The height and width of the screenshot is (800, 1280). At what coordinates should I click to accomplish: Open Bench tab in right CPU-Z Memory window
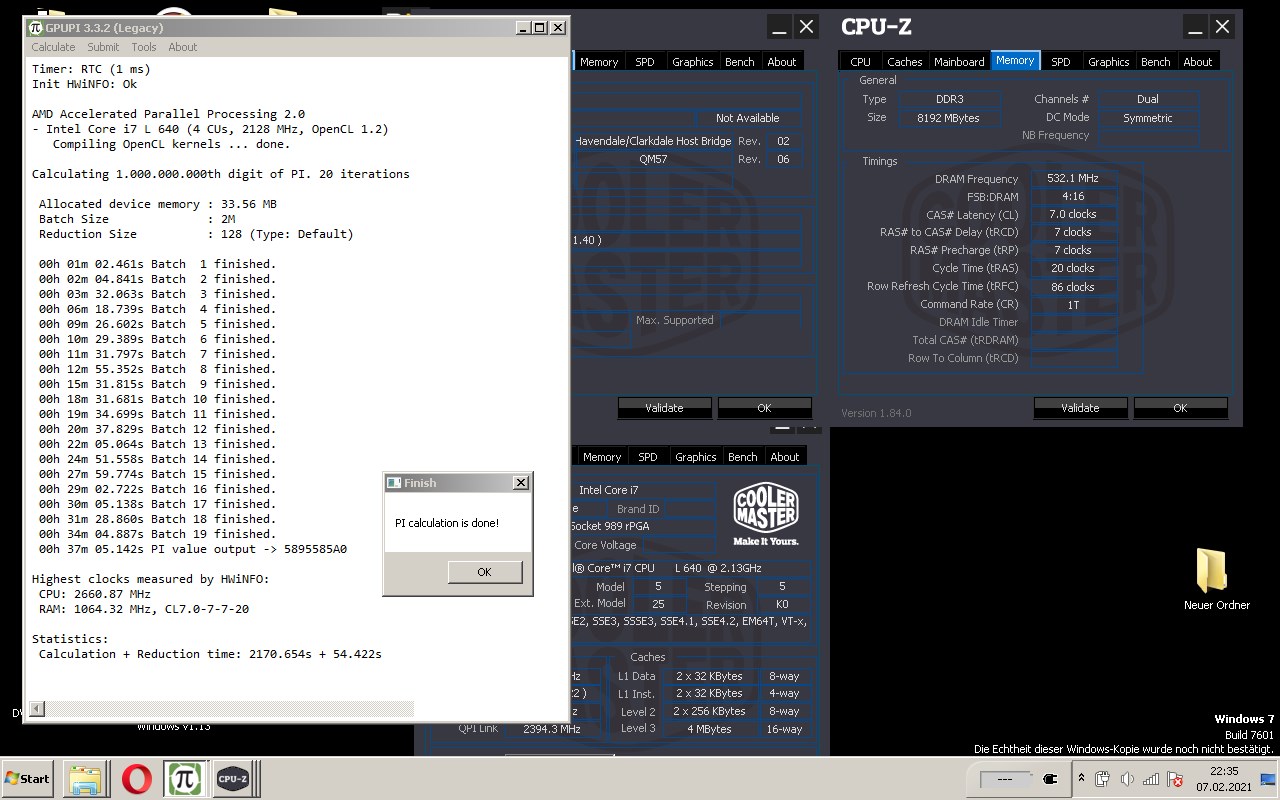click(x=1156, y=61)
